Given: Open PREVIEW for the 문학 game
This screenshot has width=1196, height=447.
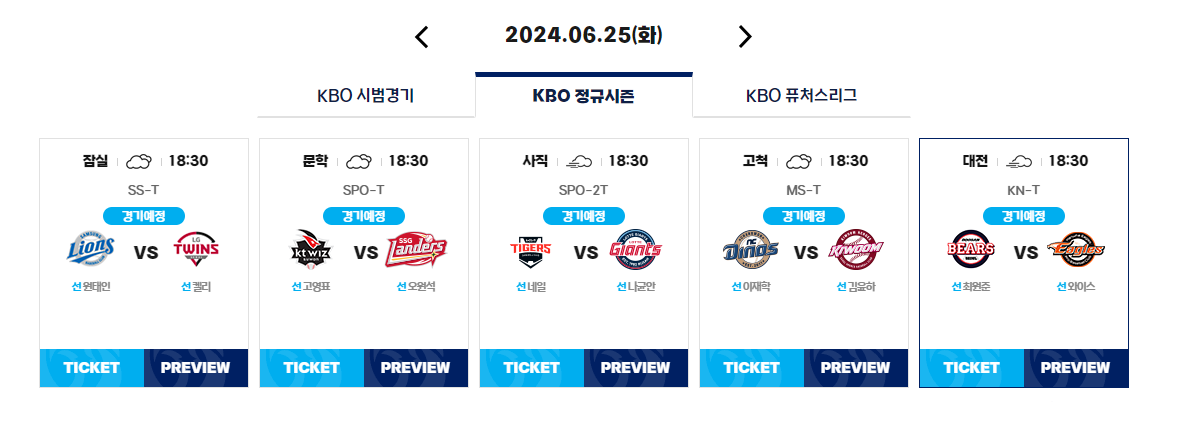Looking at the screenshot, I should (x=416, y=368).
